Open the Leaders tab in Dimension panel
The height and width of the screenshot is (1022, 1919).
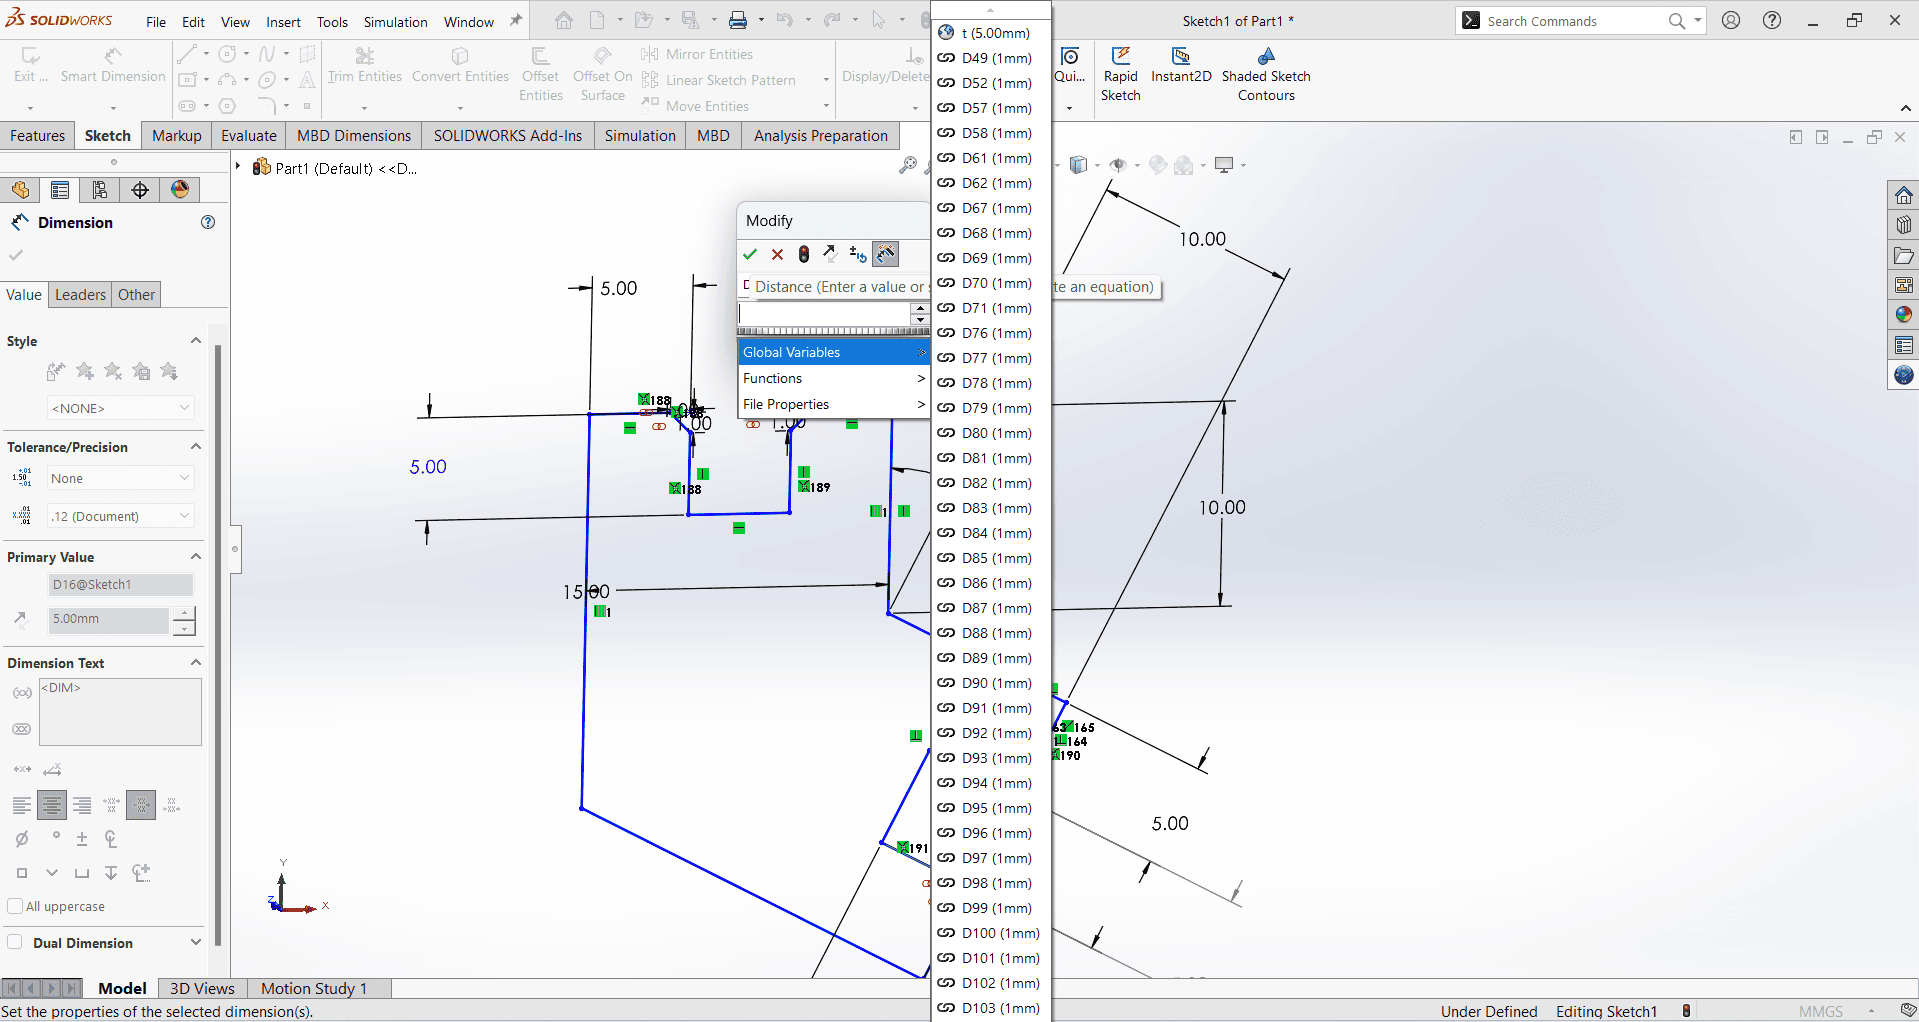pos(80,295)
